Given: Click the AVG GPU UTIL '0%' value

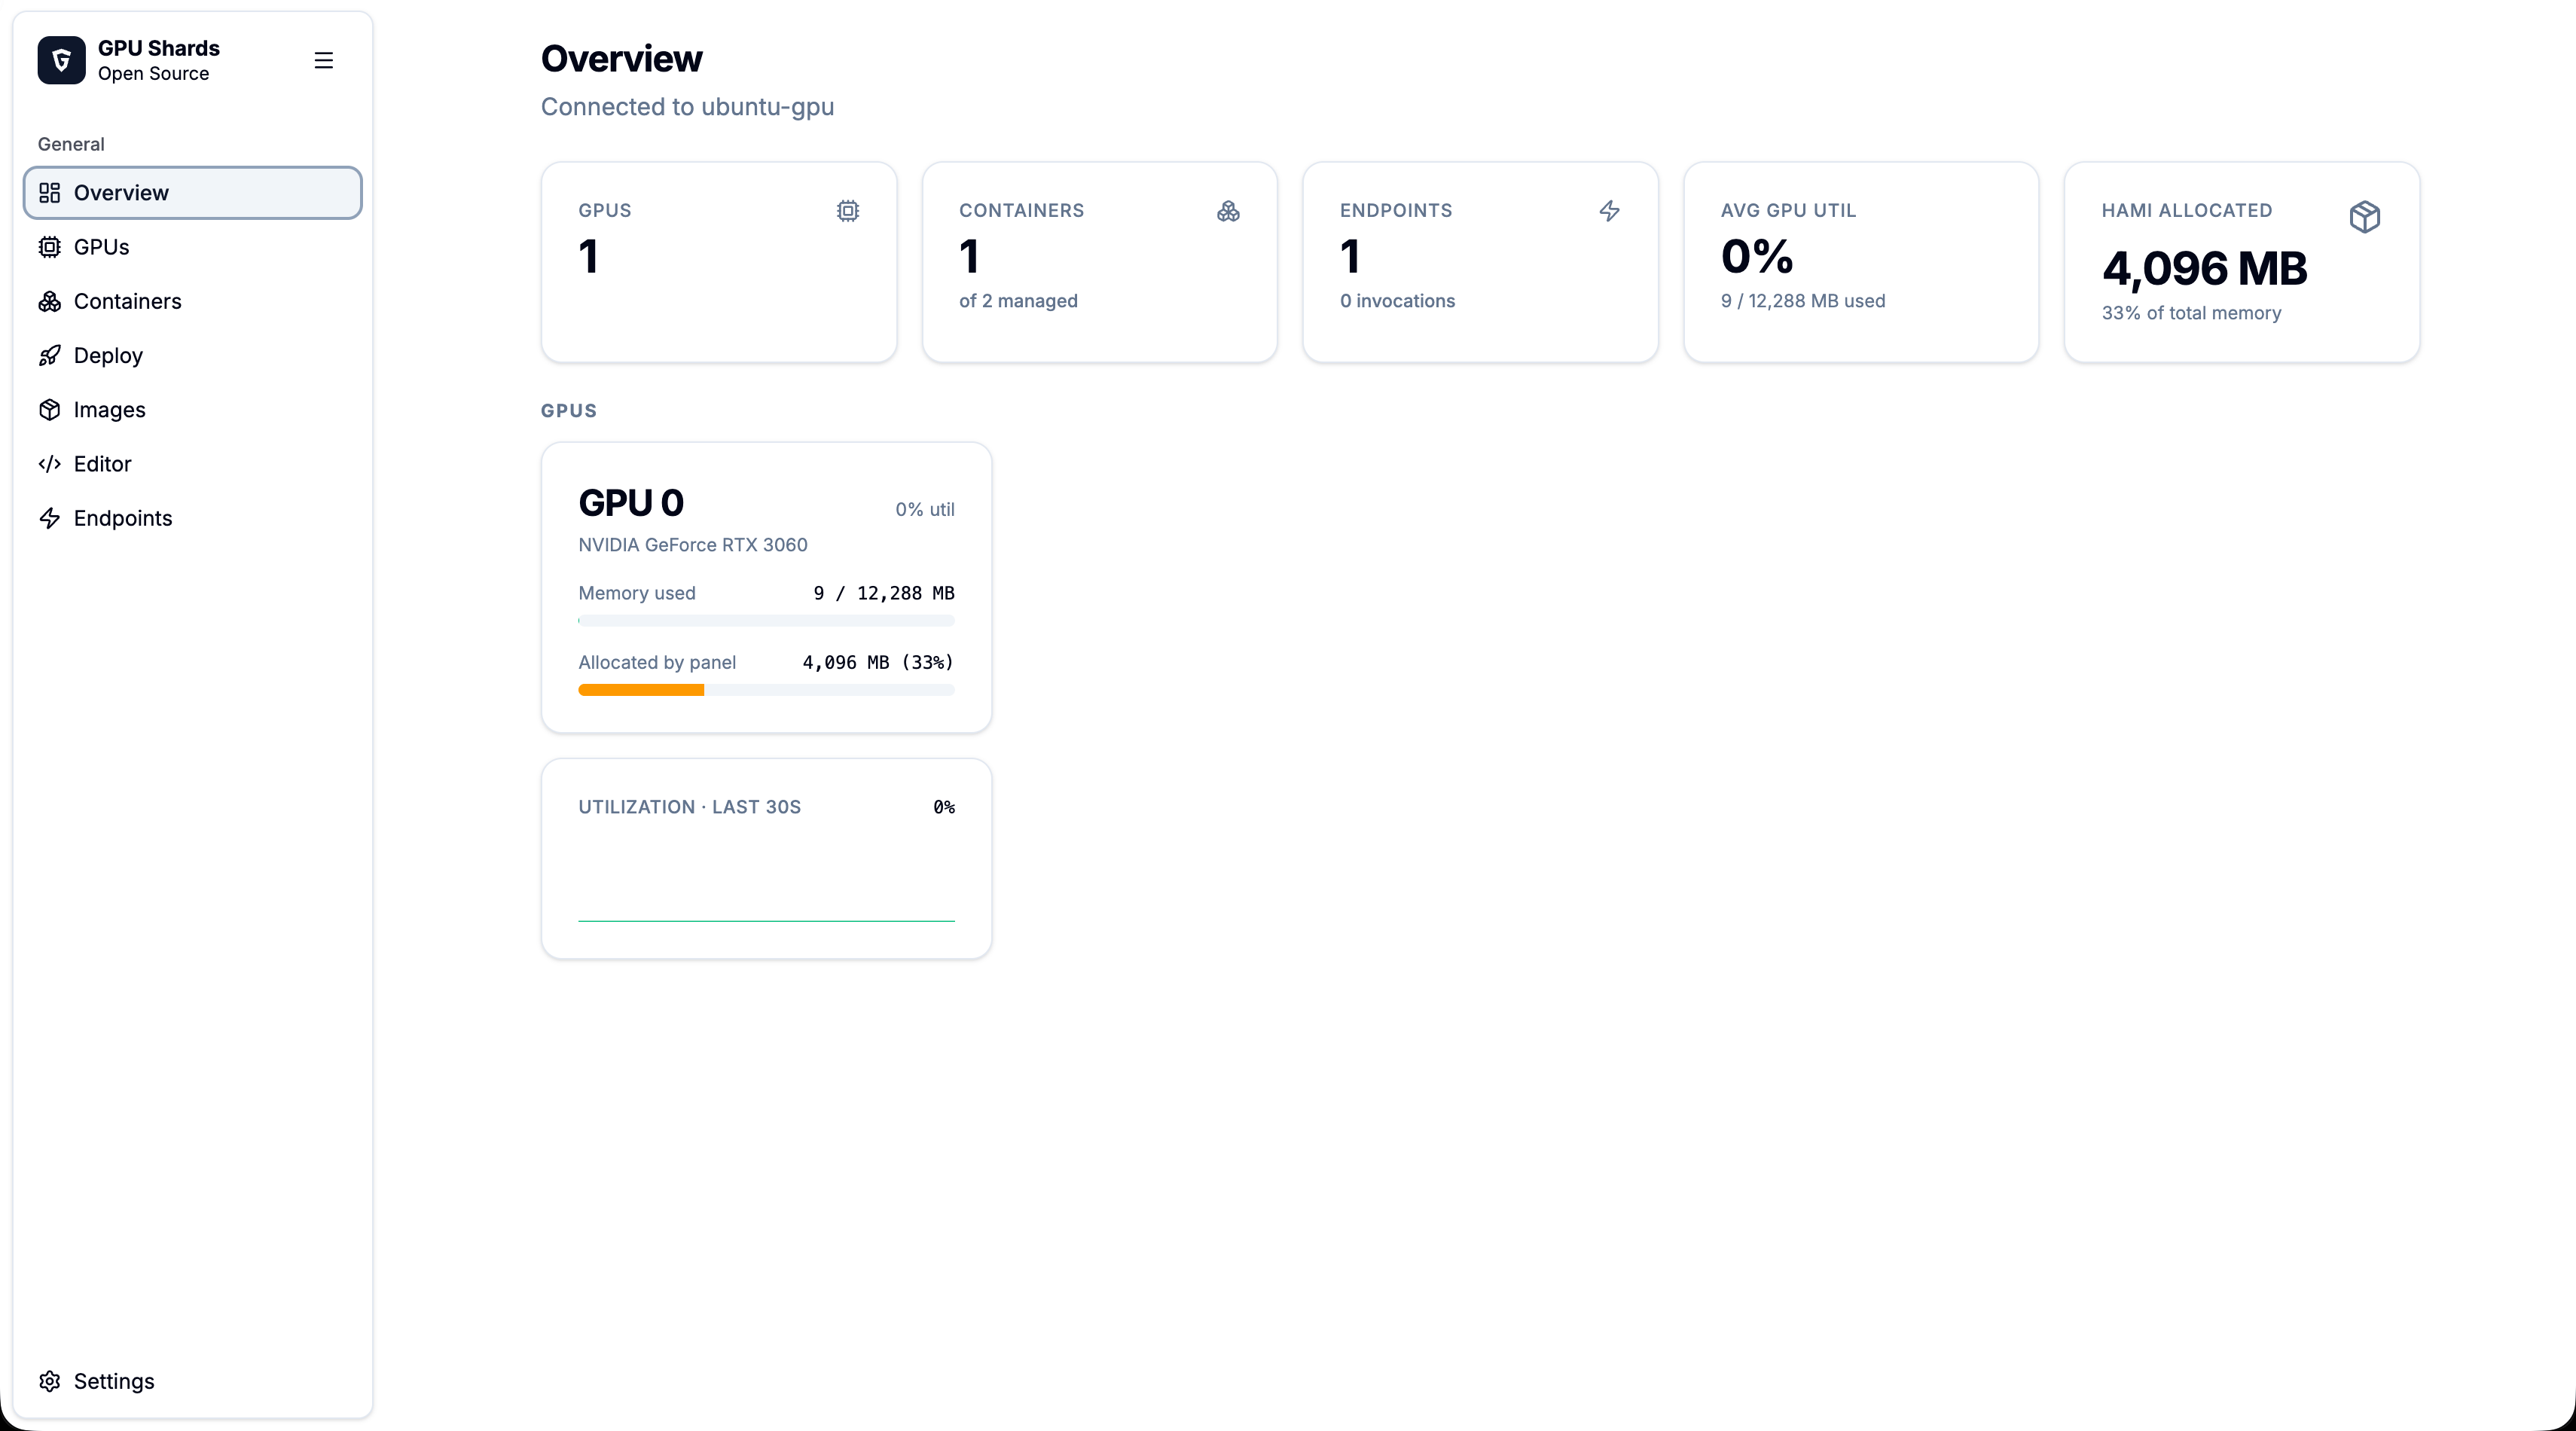Looking at the screenshot, I should click(x=1757, y=256).
